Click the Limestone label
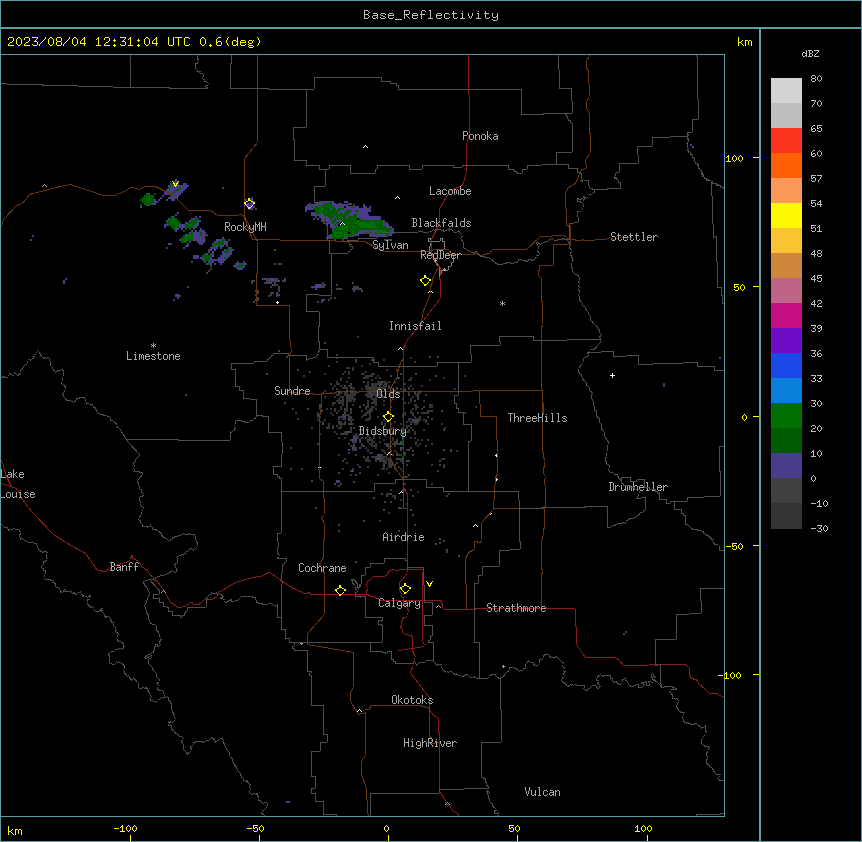862x842 pixels. coord(153,356)
